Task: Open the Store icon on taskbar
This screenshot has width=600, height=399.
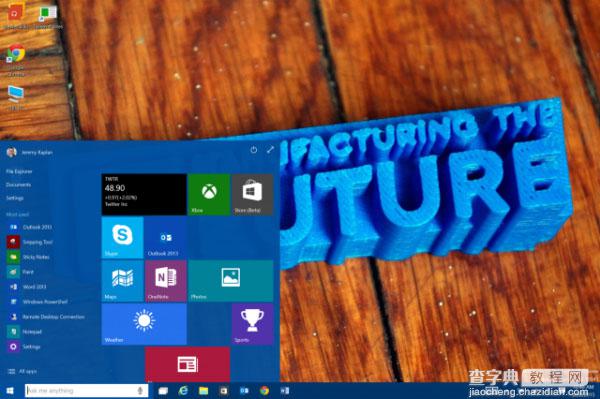Action: point(223,391)
